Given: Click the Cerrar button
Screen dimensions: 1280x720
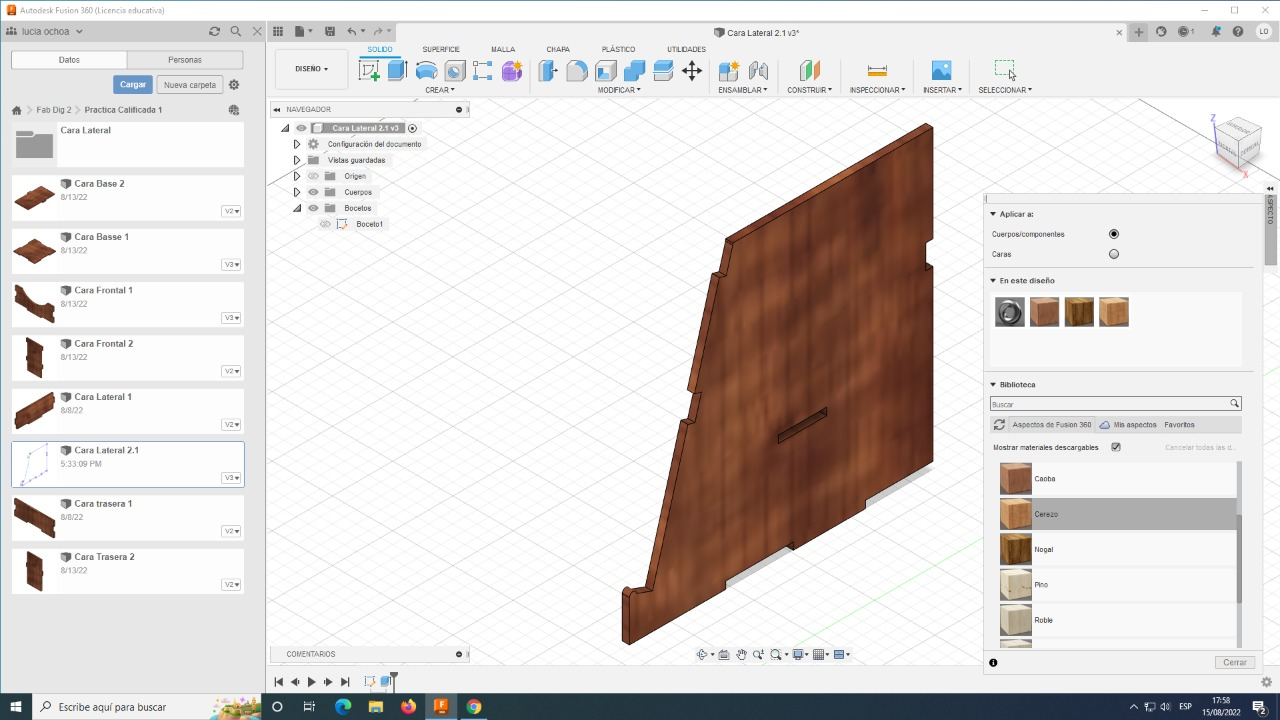Looking at the screenshot, I should click(x=1235, y=662).
